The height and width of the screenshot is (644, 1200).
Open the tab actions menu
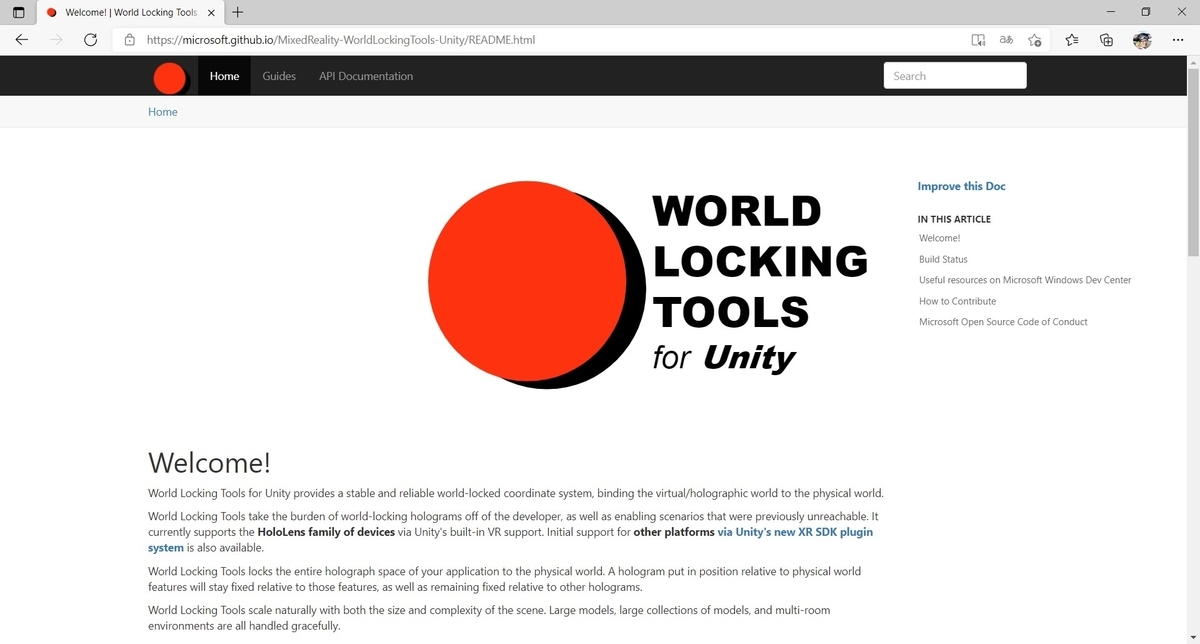pyautogui.click(x=17, y=12)
